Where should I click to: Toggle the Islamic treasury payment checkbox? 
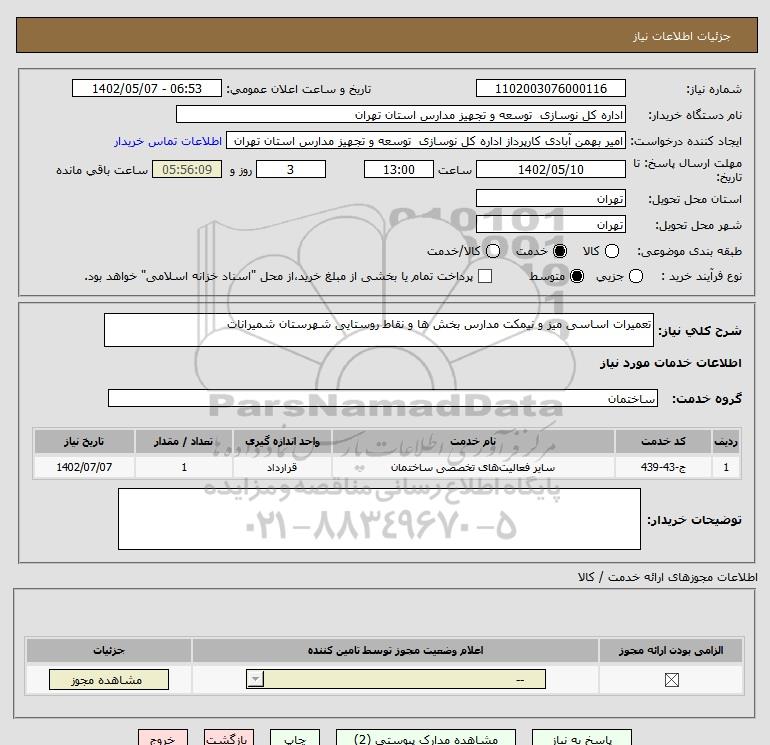pyautogui.click(x=485, y=276)
